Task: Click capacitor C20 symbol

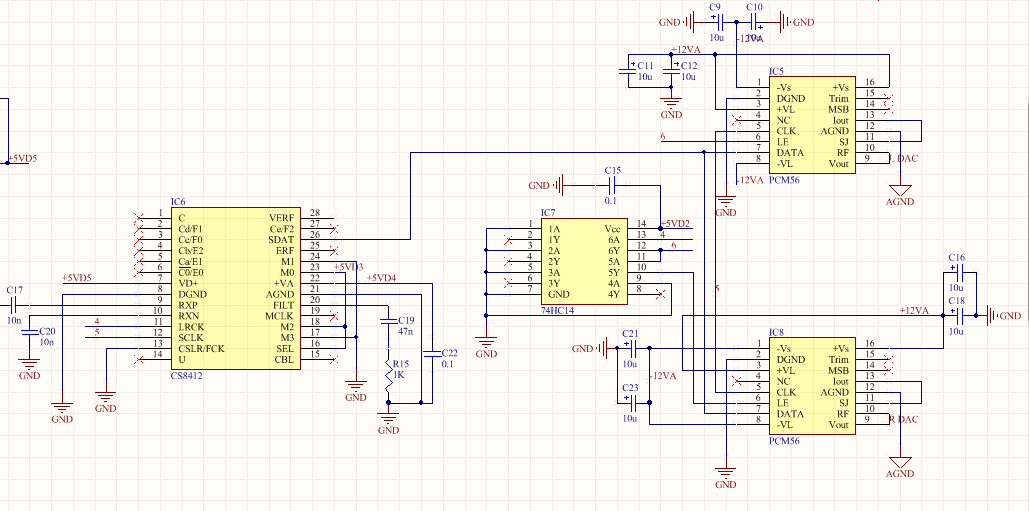Action: 28,332
